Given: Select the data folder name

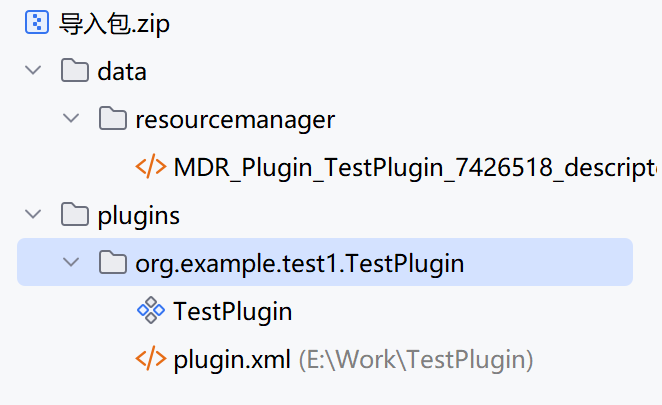Looking at the screenshot, I should click(122, 72).
